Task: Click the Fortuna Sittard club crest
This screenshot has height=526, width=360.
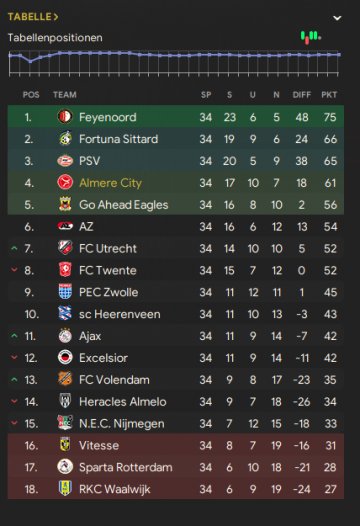Action: (65, 139)
